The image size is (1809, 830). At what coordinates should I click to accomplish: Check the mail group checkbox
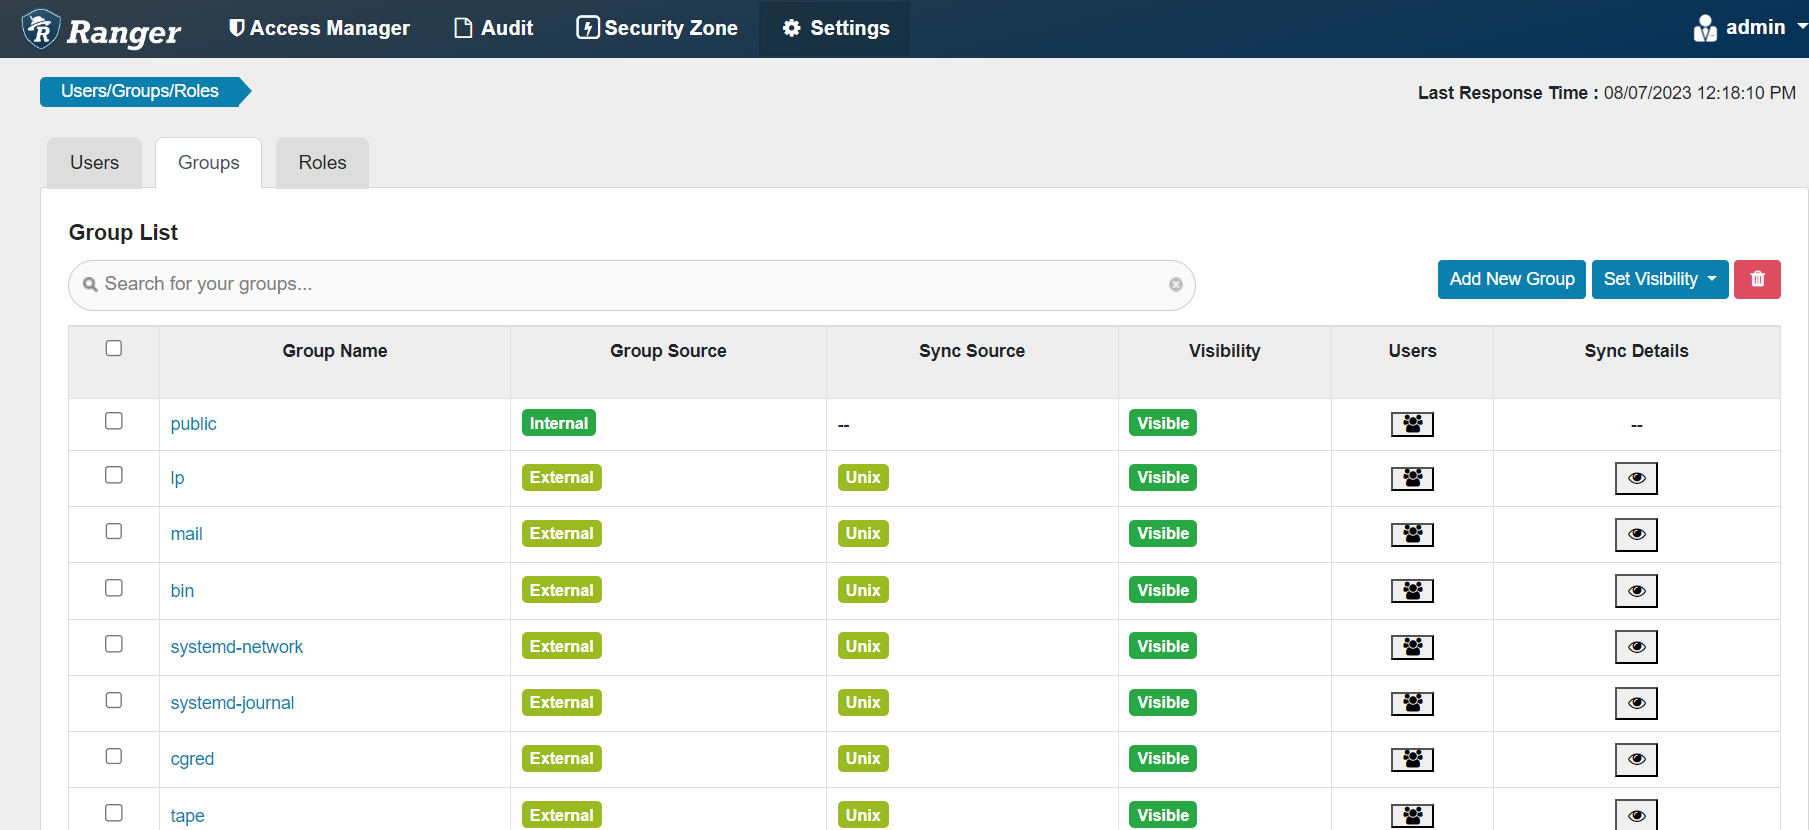pos(114,531)
